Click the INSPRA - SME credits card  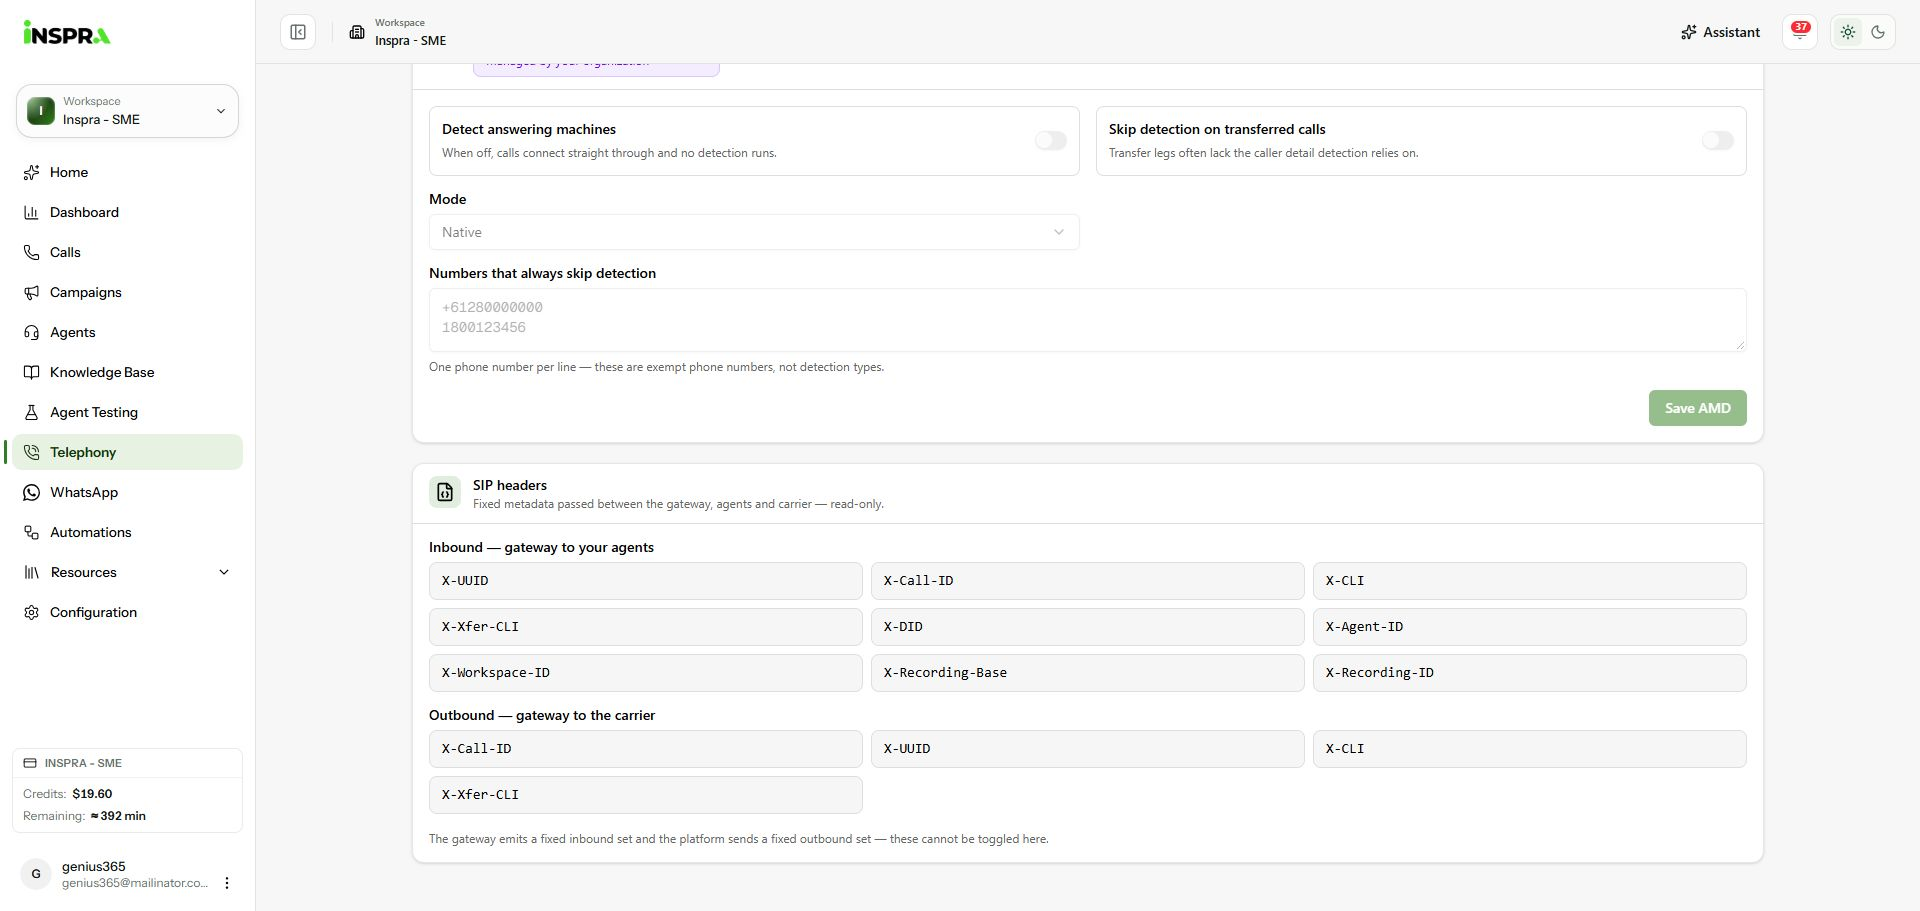(x=127, y=790)
